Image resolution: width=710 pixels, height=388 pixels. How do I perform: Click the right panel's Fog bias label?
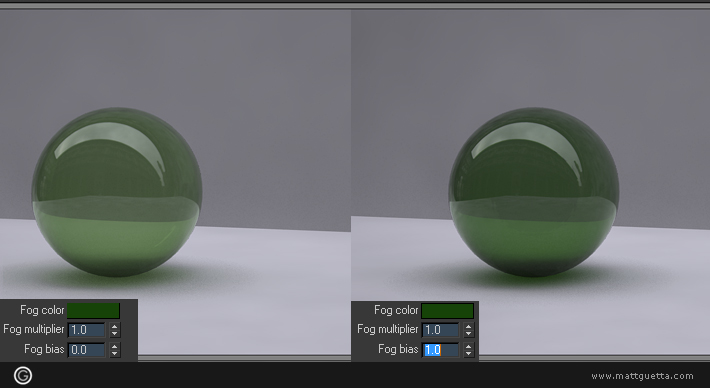click(x=398, y=349)
